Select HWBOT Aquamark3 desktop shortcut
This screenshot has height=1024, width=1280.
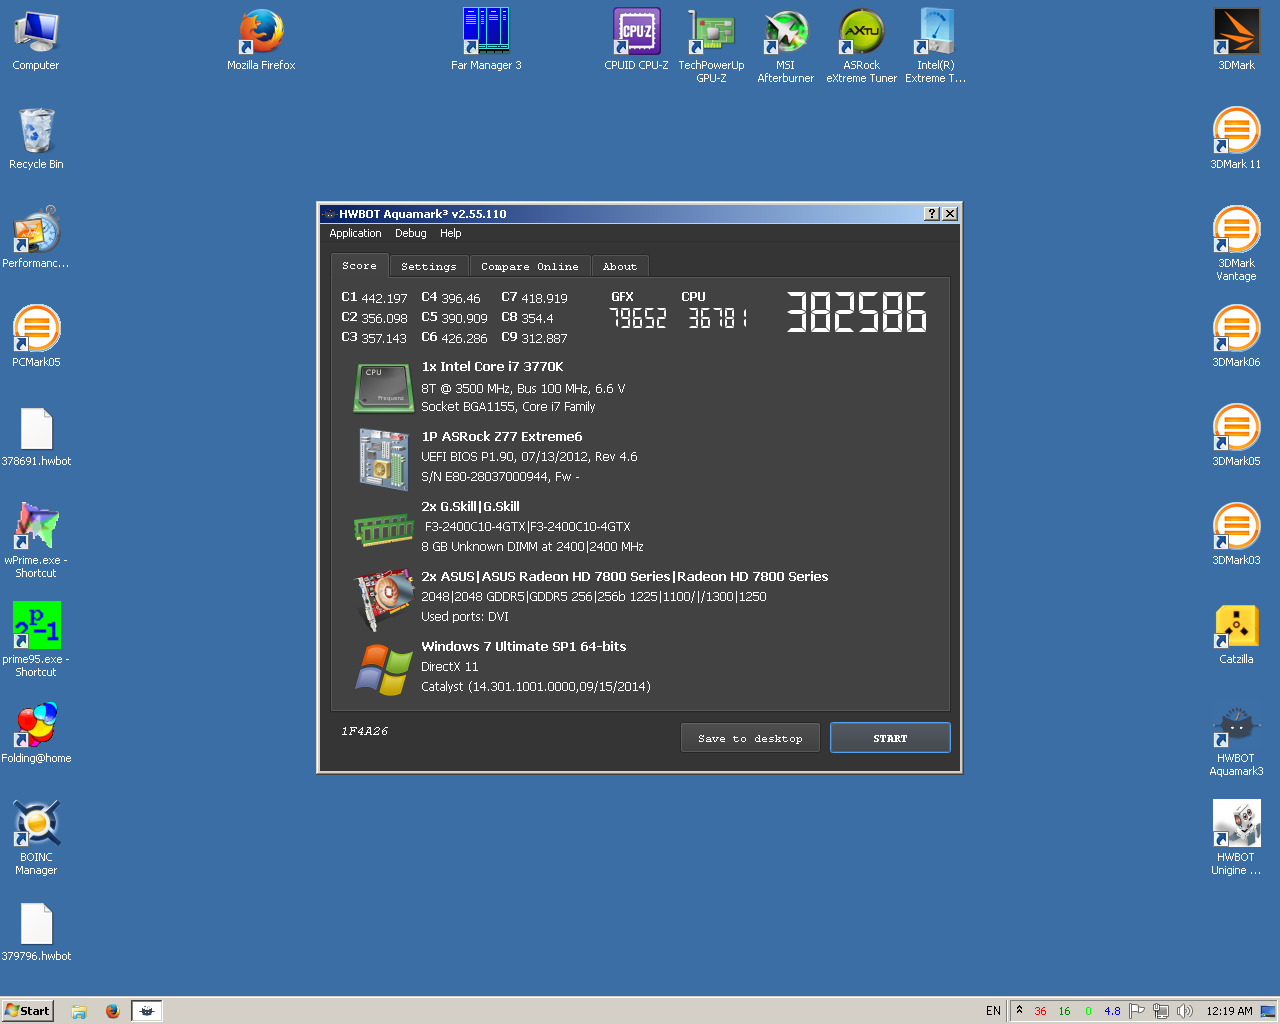[x=1236, y=738]
